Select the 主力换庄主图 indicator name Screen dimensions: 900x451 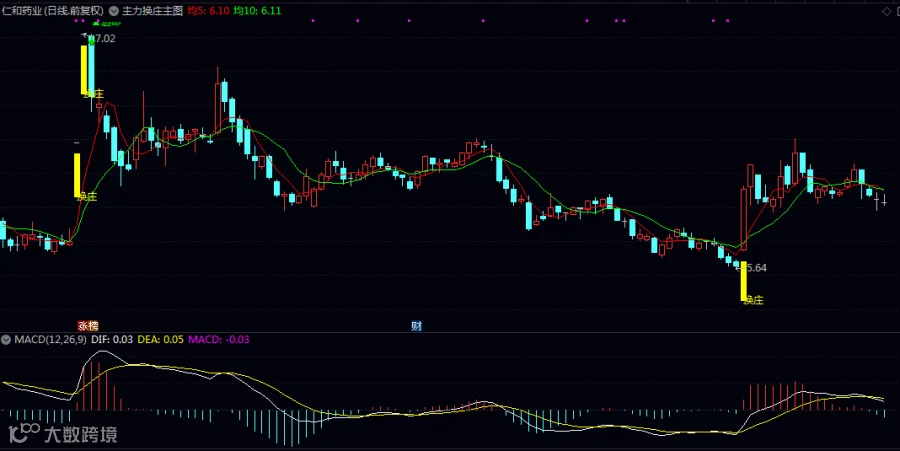(x=152, y=10)
